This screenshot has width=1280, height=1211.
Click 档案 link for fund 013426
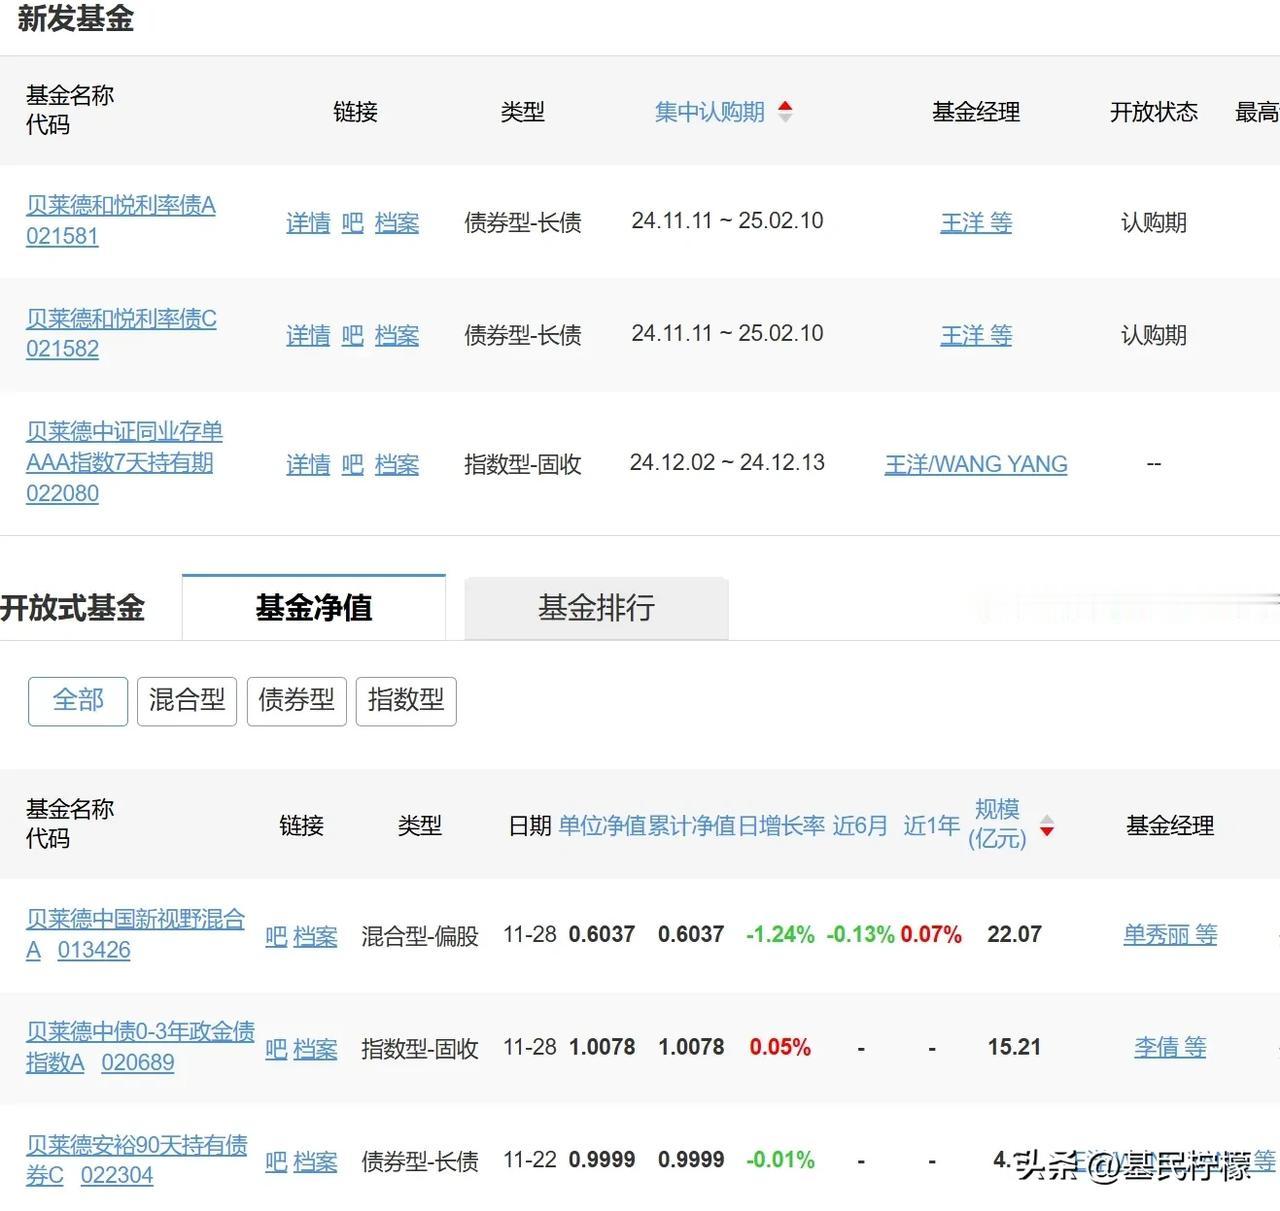click(315, 937)
